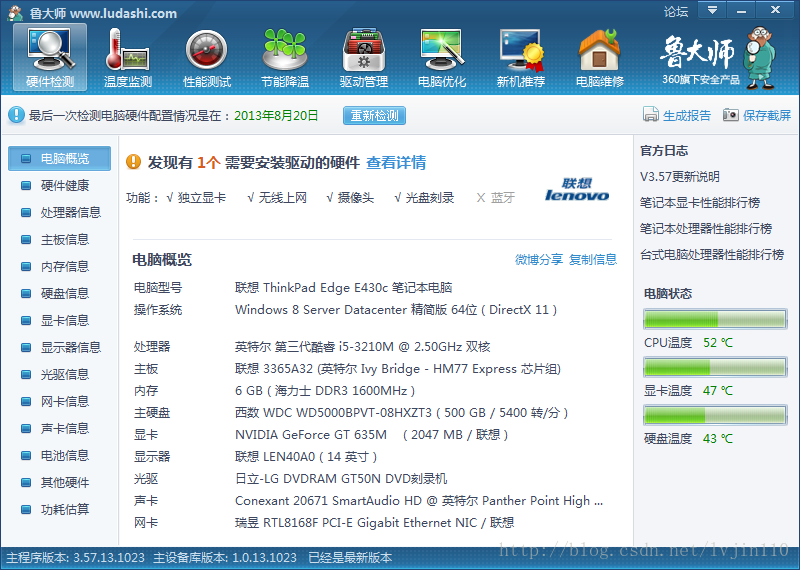The height and width of the screenshot is (570, 800).
Task: Click the CPU温度 temperature bar
Action: point(715,319)
